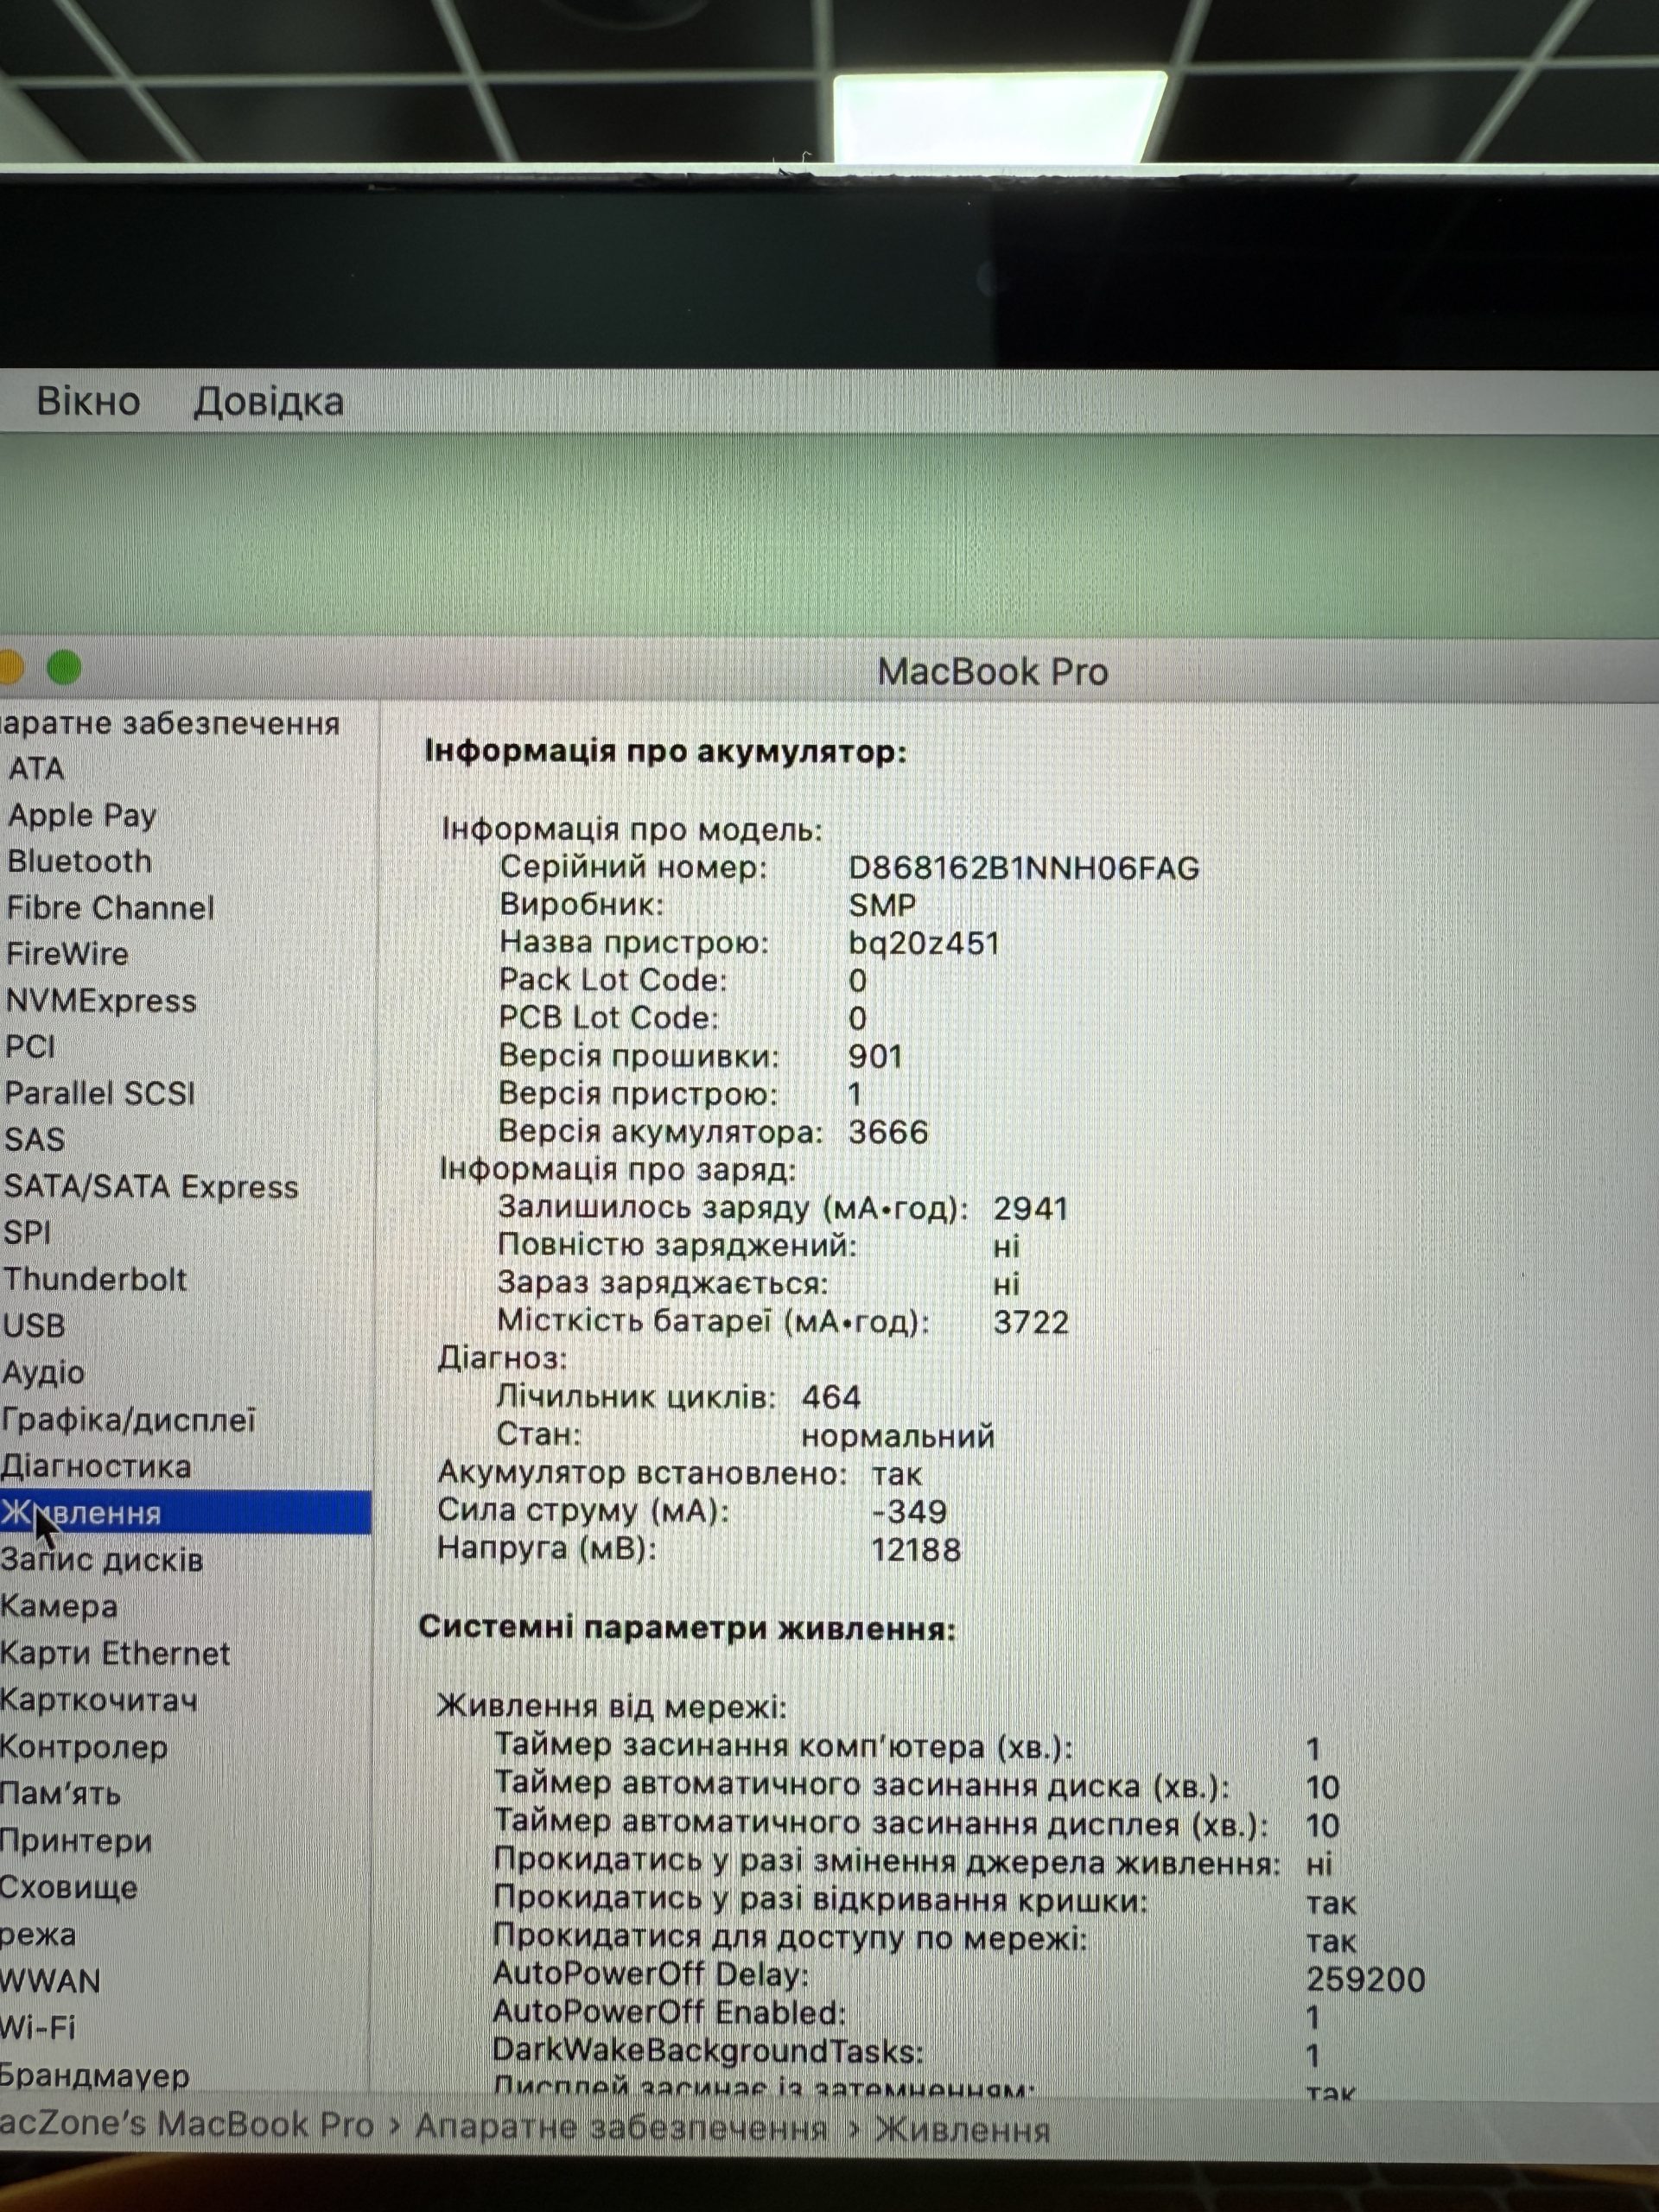Select Контролер in the sidebar
Image resolution: width=1659 pixels, height=2212 pixels.
pyautogui.click(x=84, y=1747)
